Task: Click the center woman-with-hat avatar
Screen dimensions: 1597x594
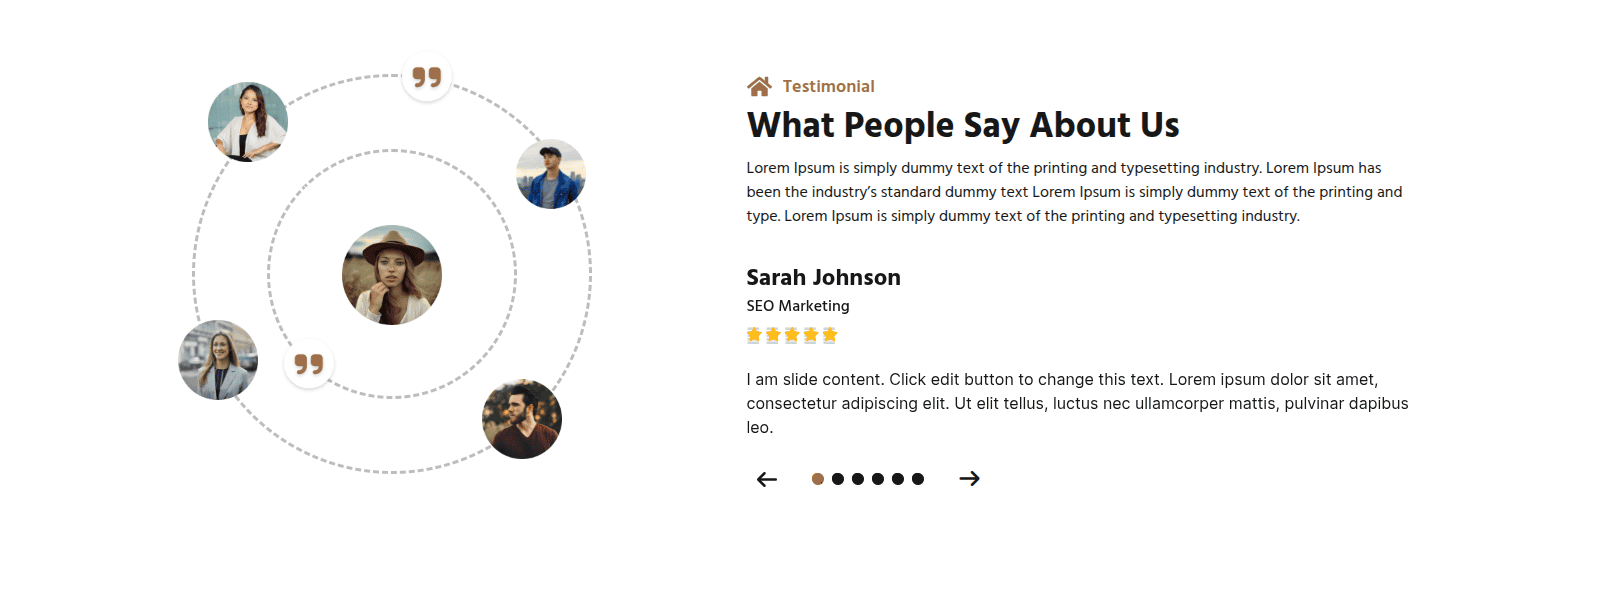Action: pos(392,275)
